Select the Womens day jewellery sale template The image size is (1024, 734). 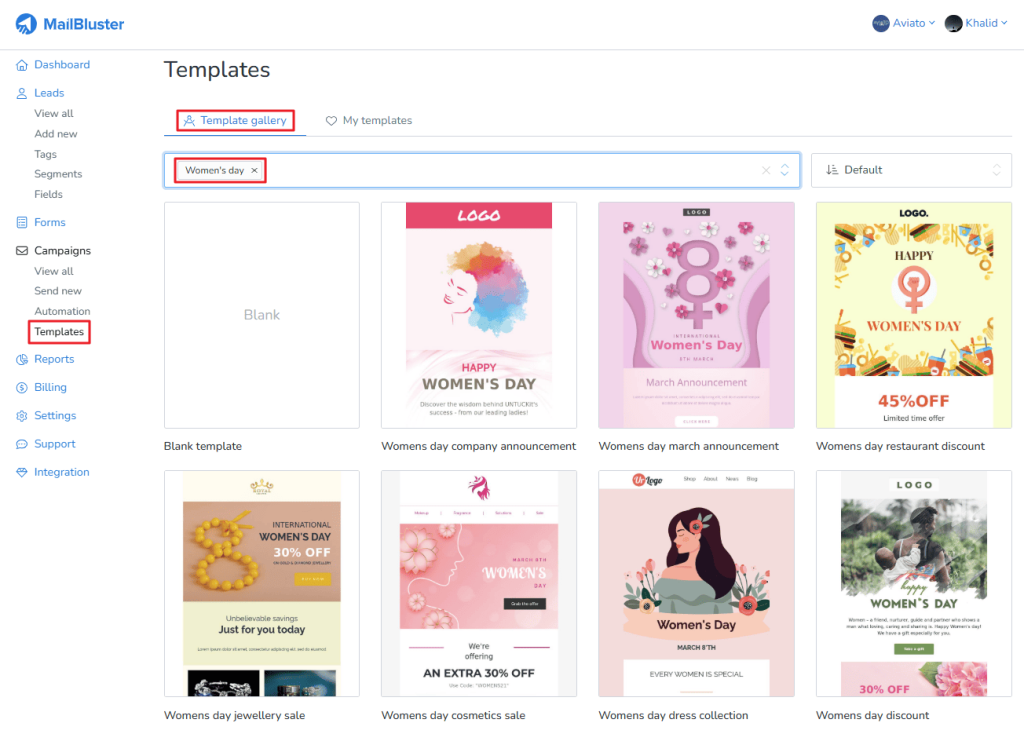[x=261, y=583]
